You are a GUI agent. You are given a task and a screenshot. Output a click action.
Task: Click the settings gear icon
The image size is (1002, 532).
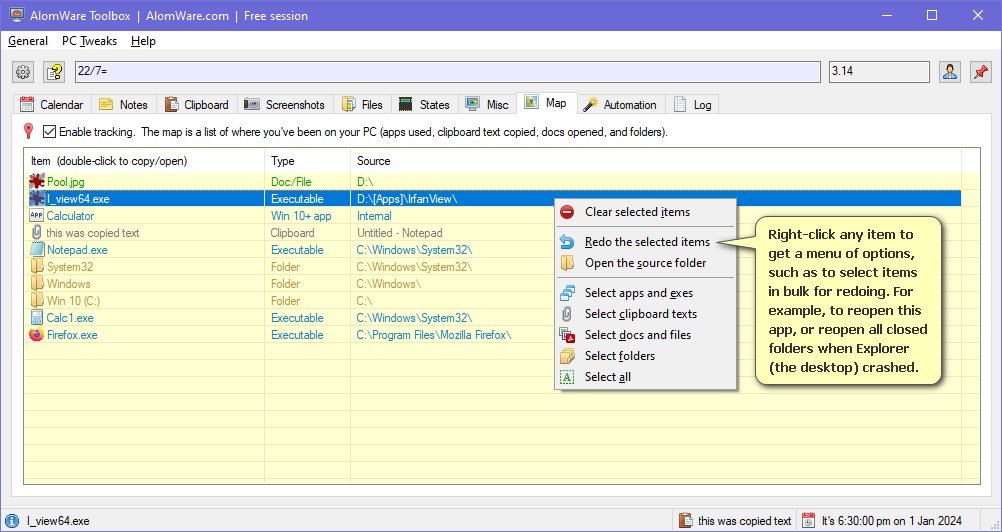pyautogui.click(x=24, y=72)
